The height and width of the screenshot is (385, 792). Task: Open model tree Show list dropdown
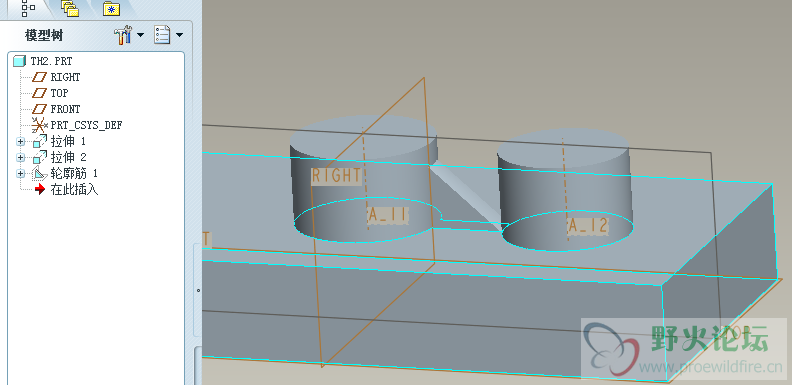(168, 35)
